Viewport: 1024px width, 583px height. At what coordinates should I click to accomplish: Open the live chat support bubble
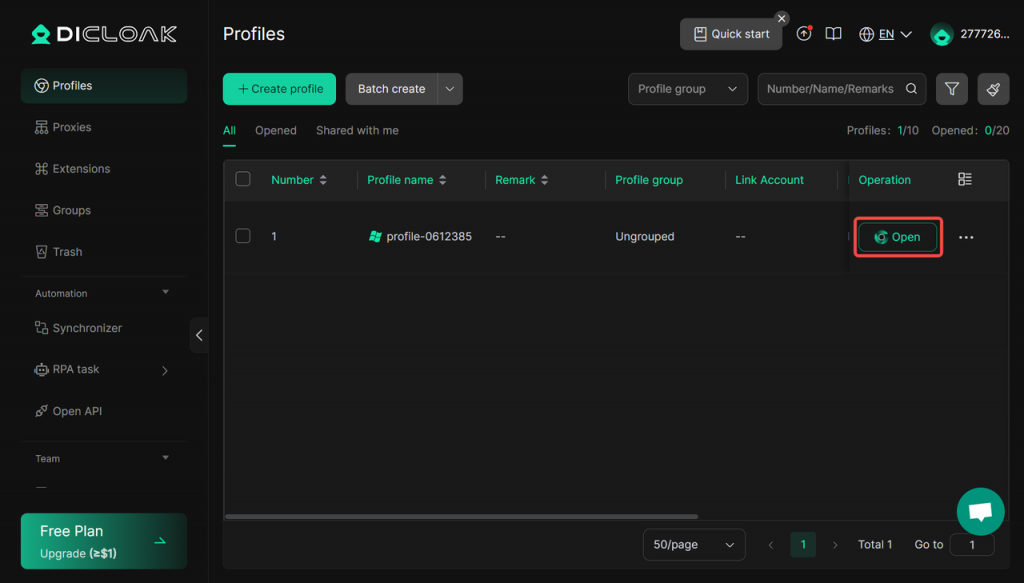coord(980,512)
